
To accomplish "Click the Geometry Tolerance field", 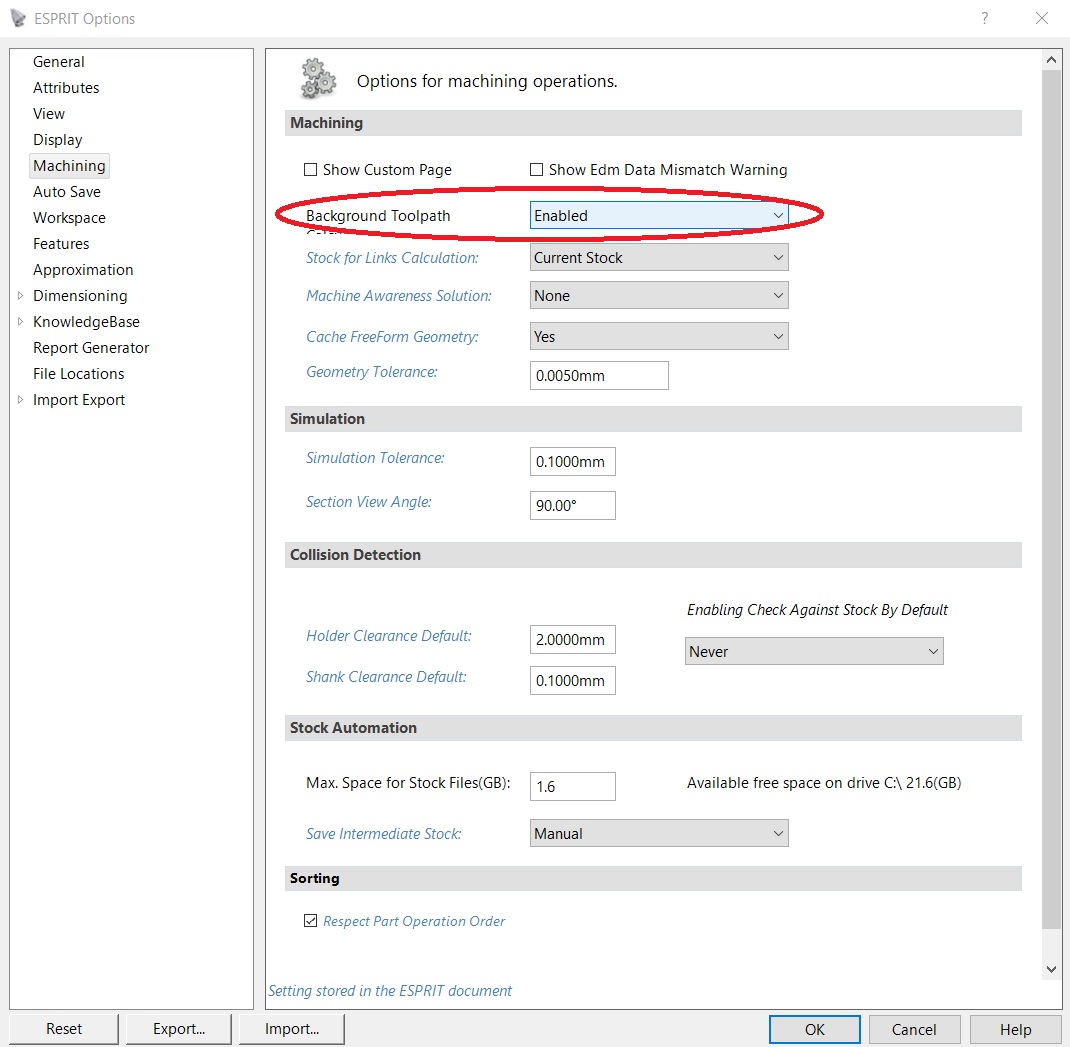I will (x=599, y=375).
